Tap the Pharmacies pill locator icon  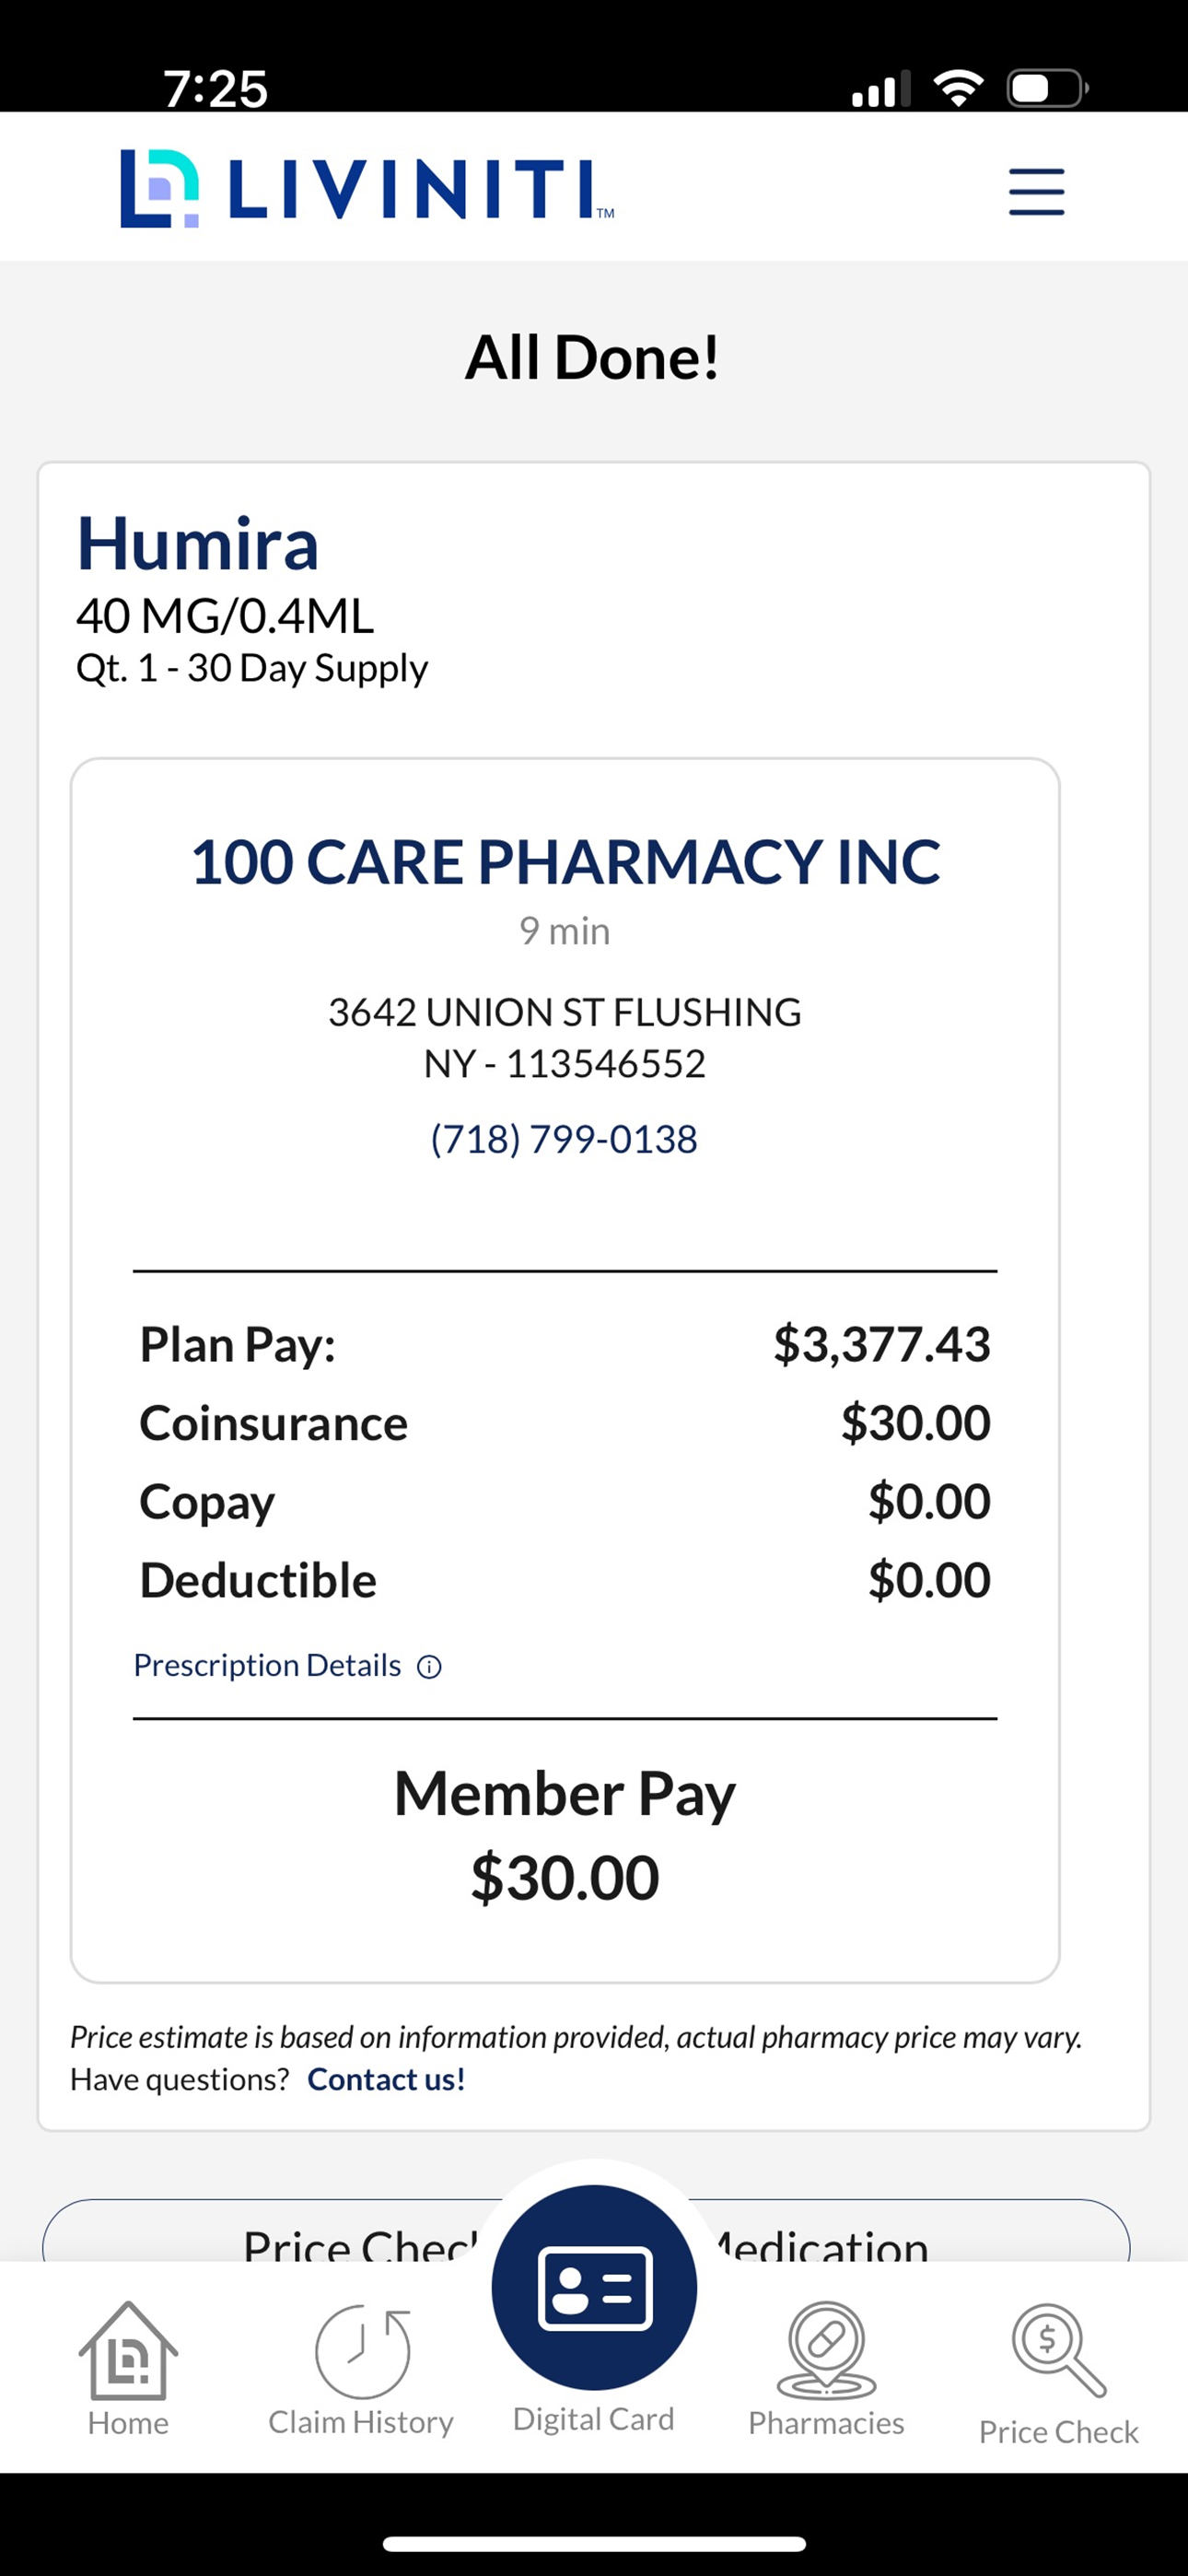click(x=826, y=2350)
